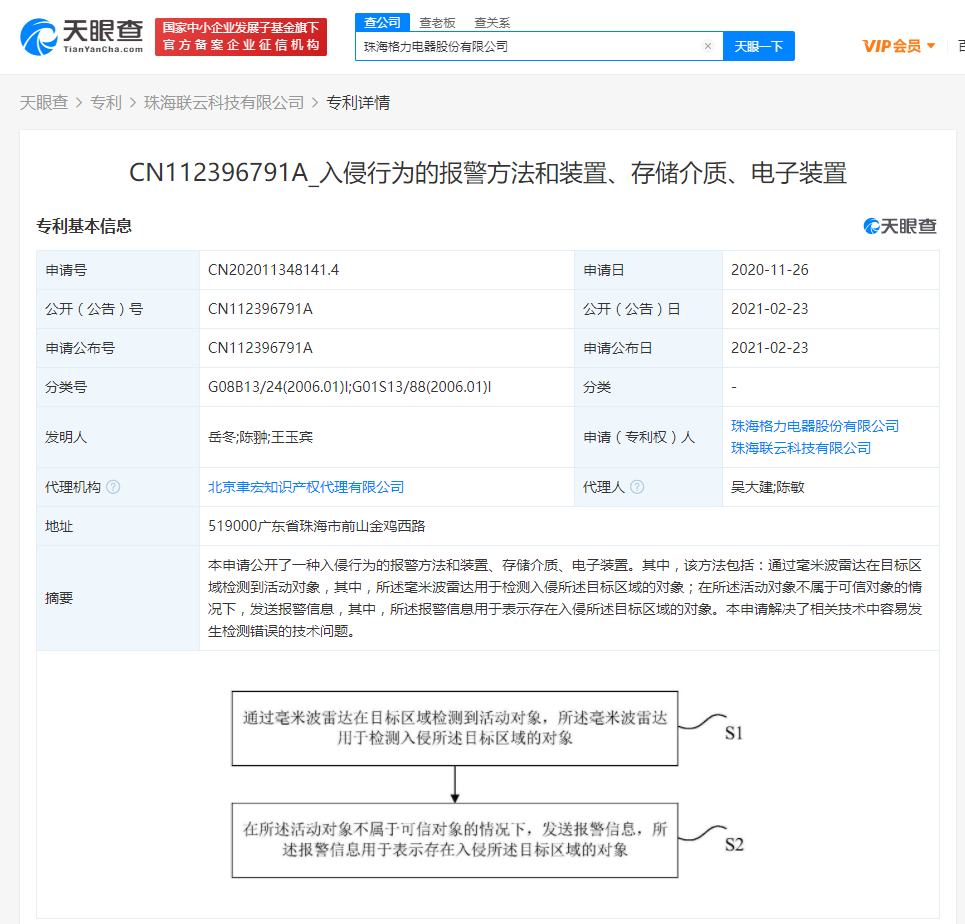Click the 专利详情 breadcrumb text
Screen dimensions: 965x924
358,103
